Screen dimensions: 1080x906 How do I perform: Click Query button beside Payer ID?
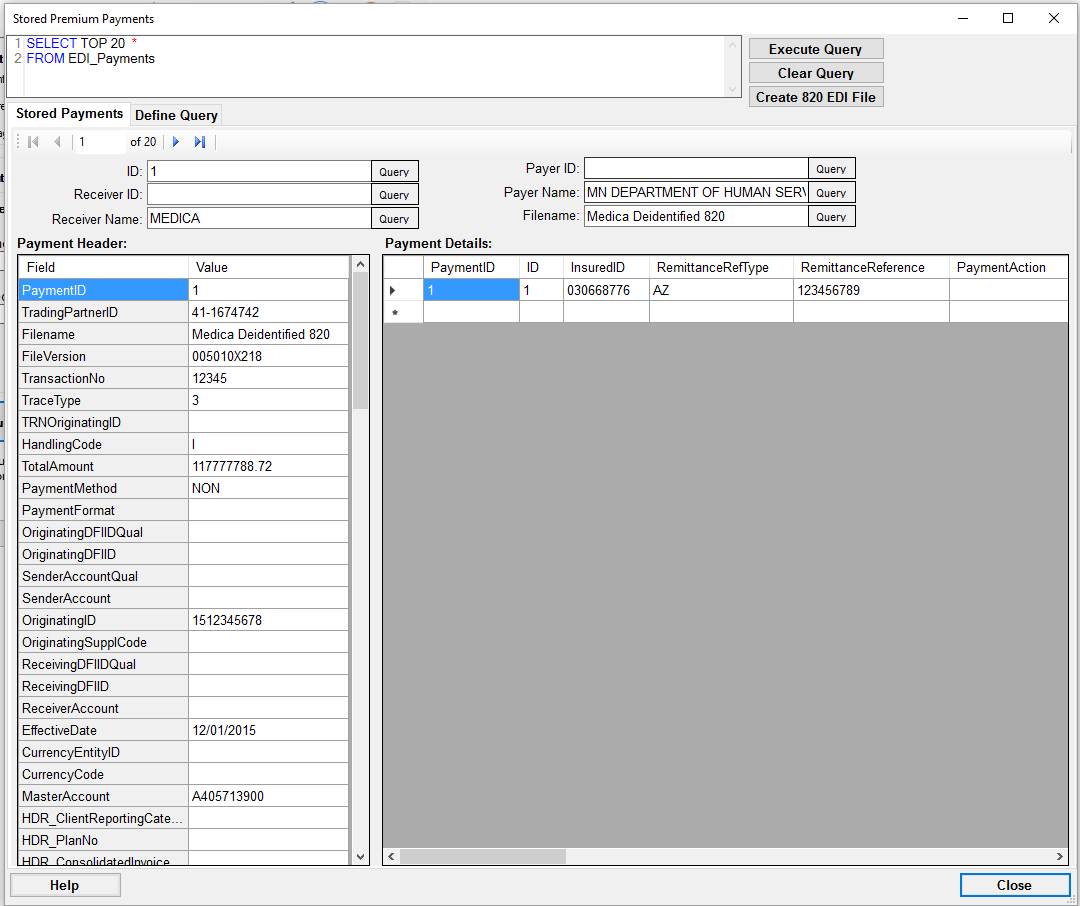pyautogui.click(x=831, y=169)
